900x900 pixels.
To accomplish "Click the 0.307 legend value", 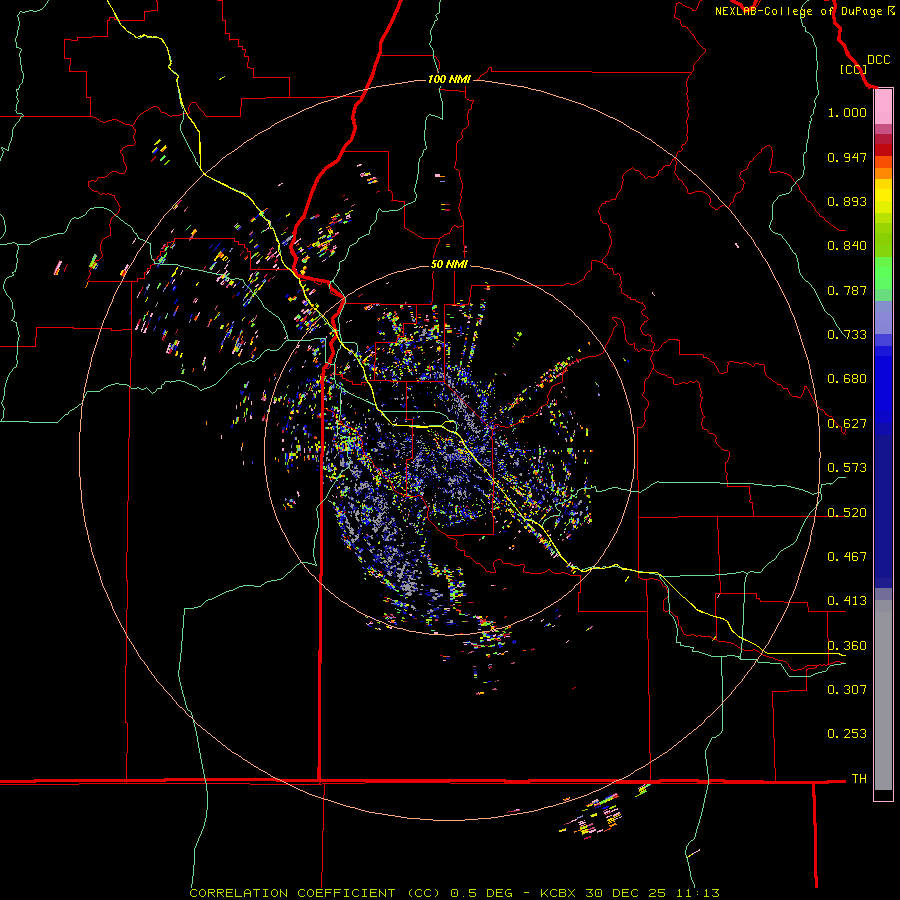I will pos(847,690).
